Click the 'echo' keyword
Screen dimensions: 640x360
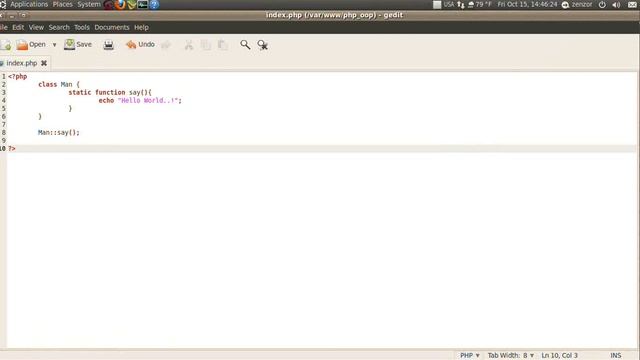point(106,100)
